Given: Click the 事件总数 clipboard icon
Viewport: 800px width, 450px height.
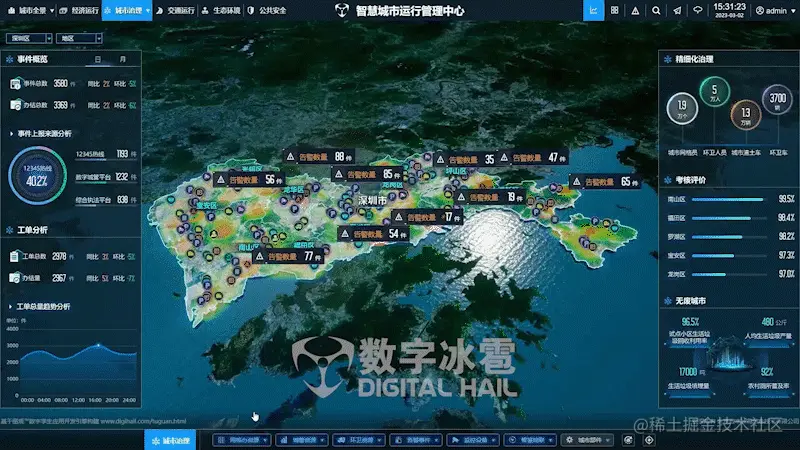Looking at the screenshot, I should [16, 83].
